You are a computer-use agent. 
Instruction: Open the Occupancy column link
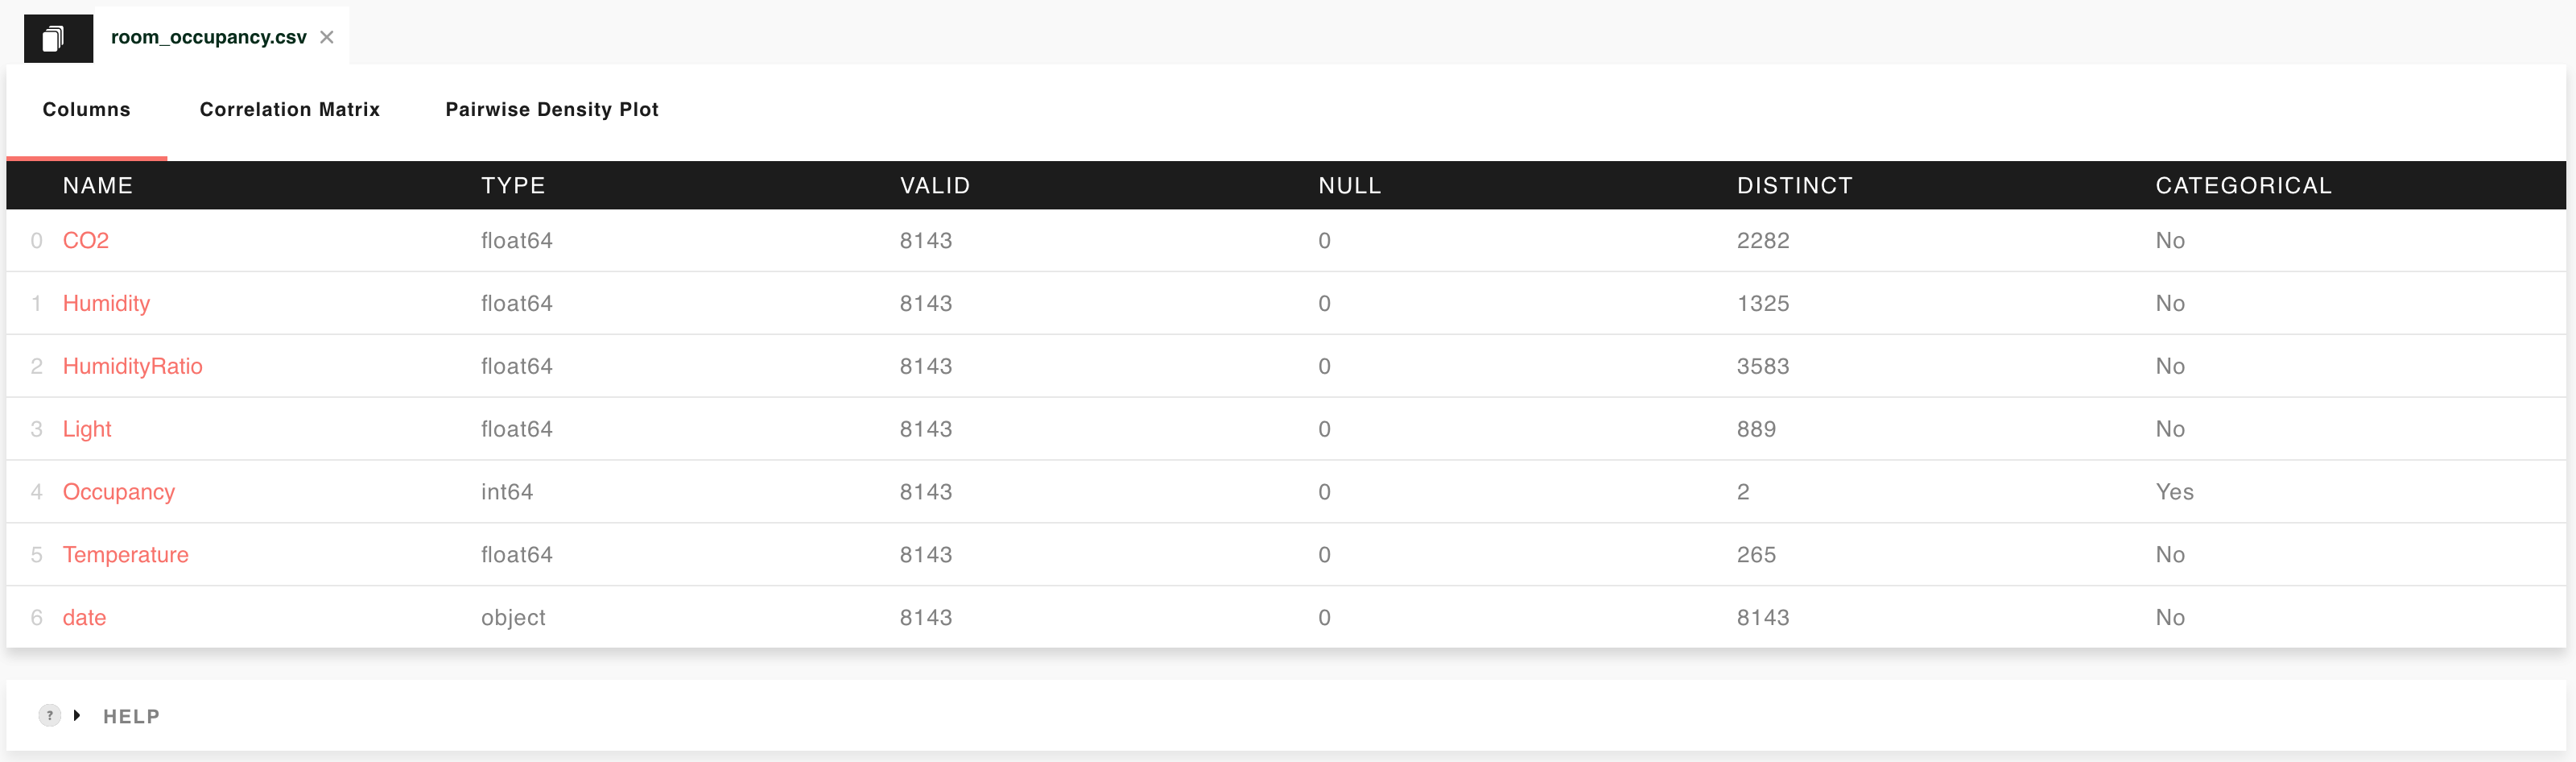(118, 492)
